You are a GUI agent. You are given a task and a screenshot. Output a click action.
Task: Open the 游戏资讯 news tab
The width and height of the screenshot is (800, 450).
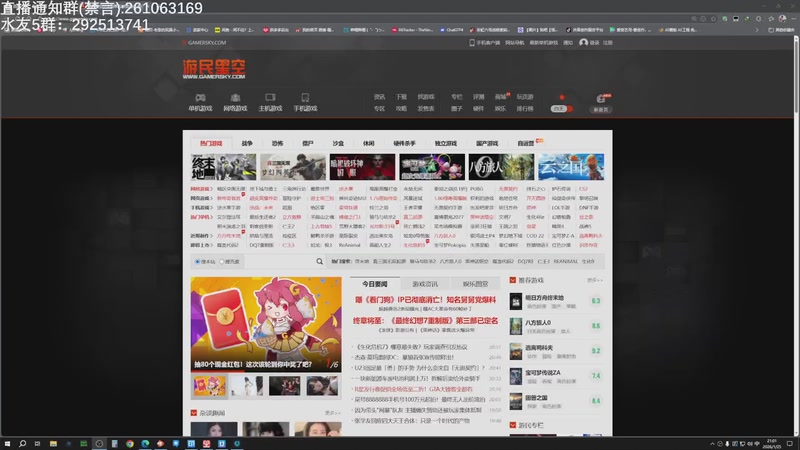(425, 284)
